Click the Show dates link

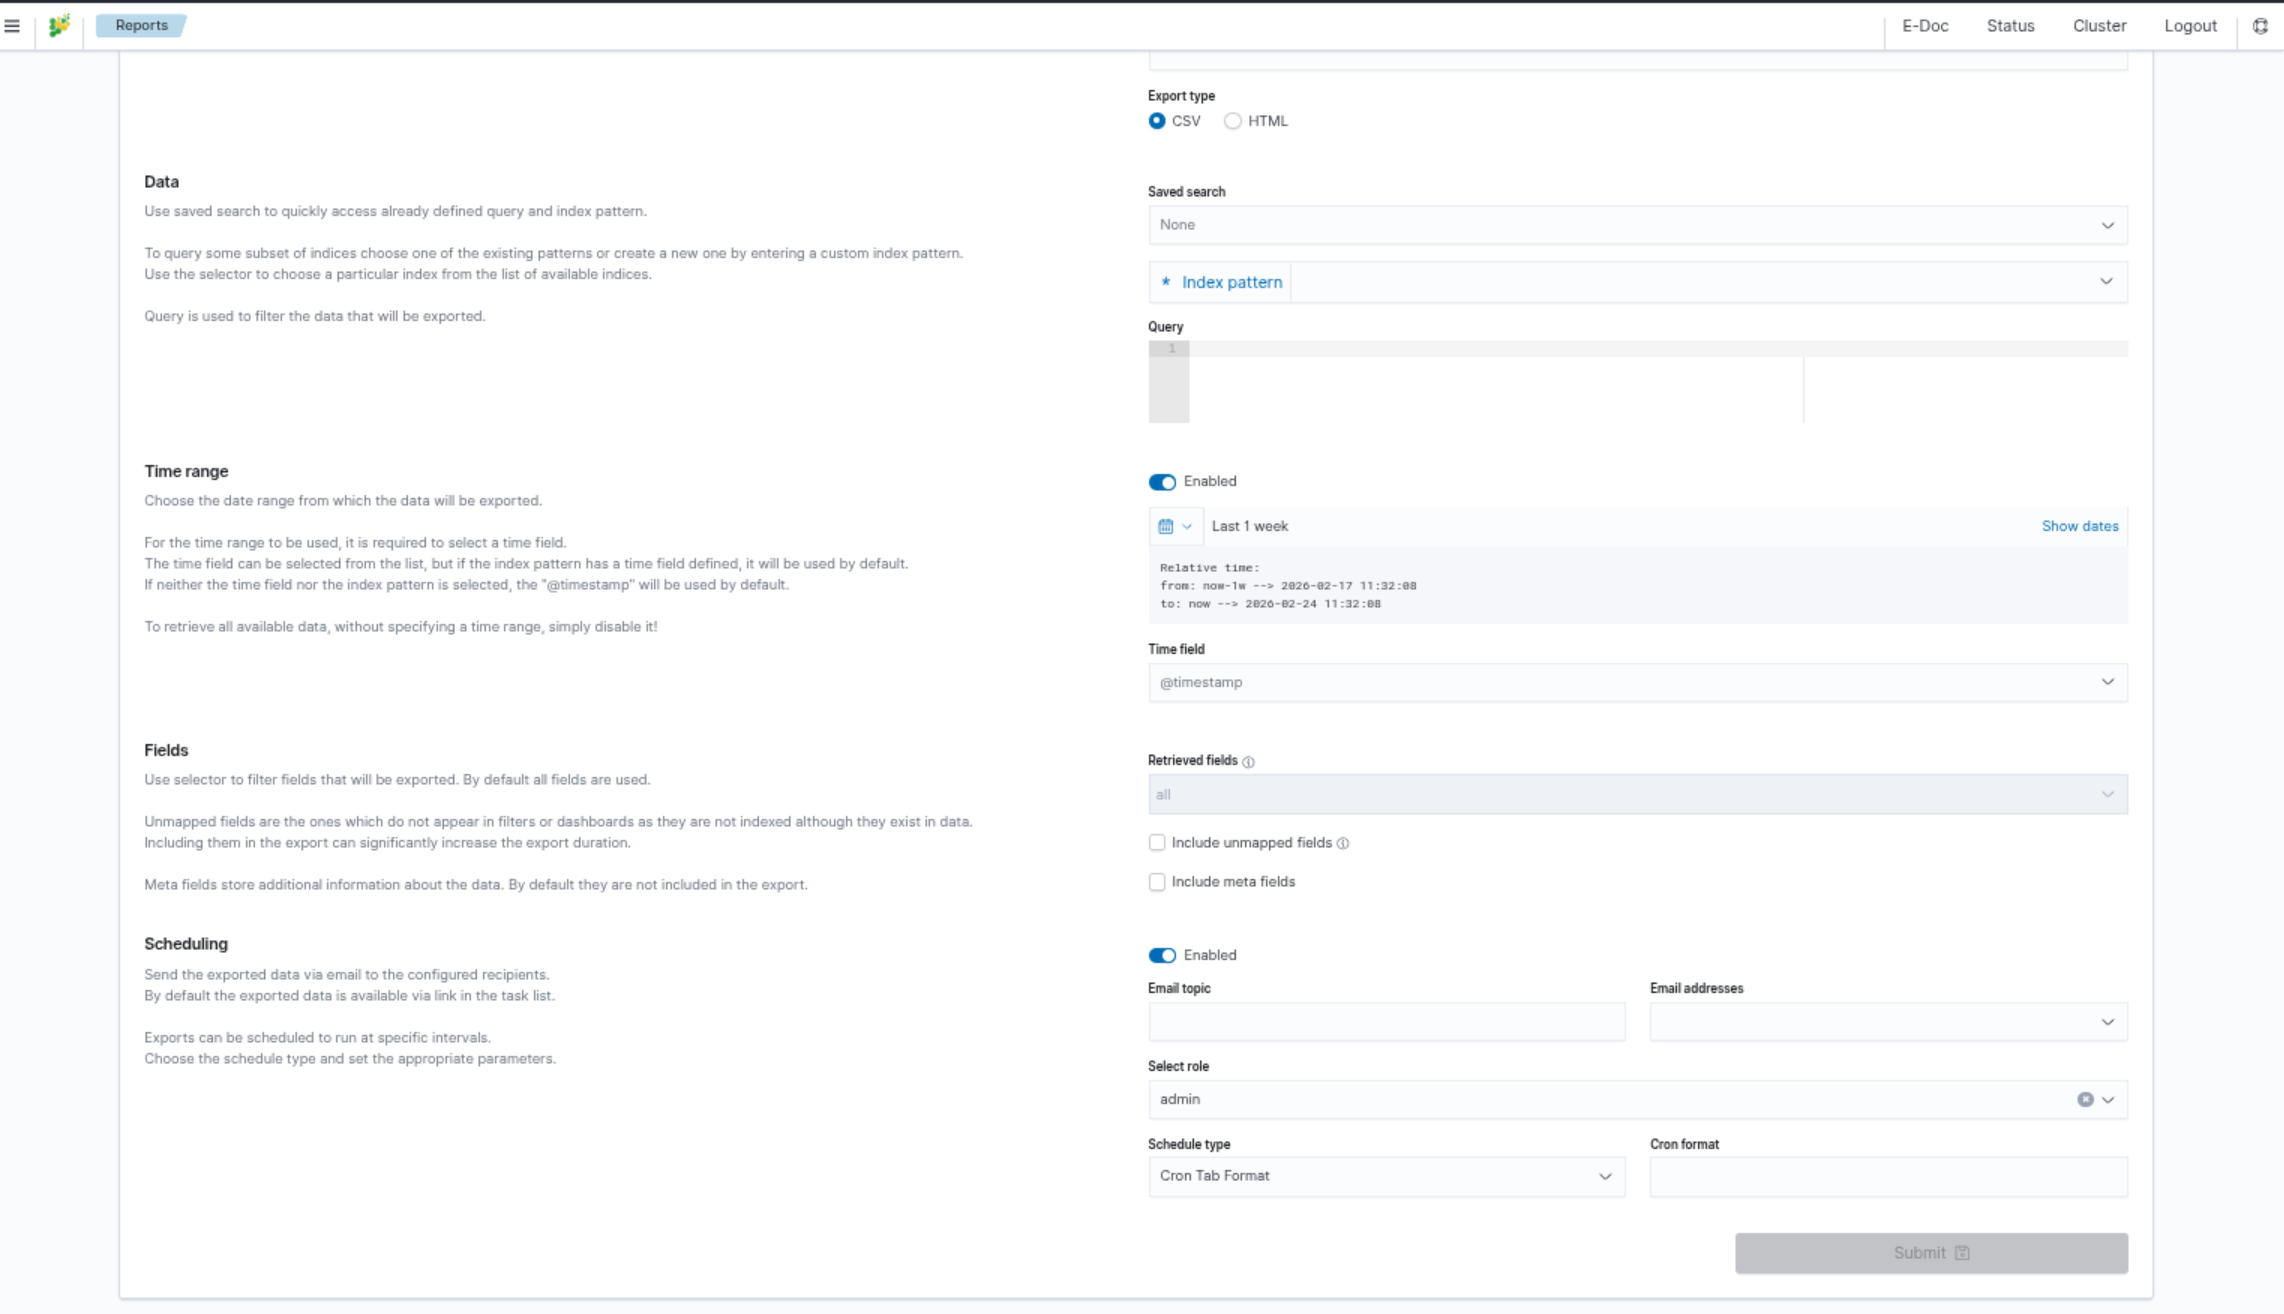click(x=2079, y=526)
